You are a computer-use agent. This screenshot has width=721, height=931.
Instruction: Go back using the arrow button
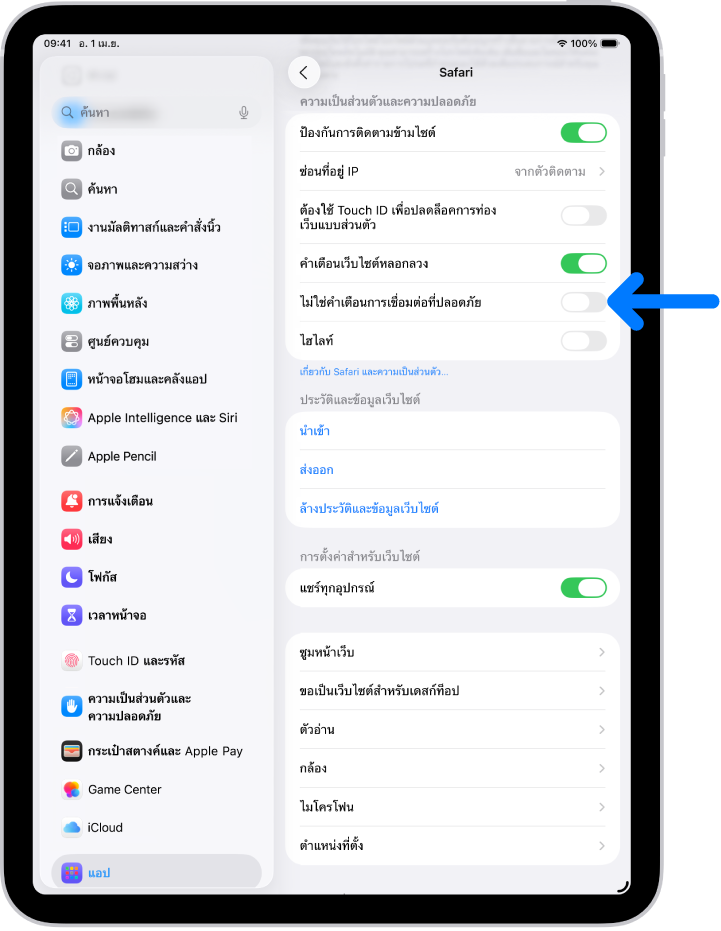(x=304, y=72)
